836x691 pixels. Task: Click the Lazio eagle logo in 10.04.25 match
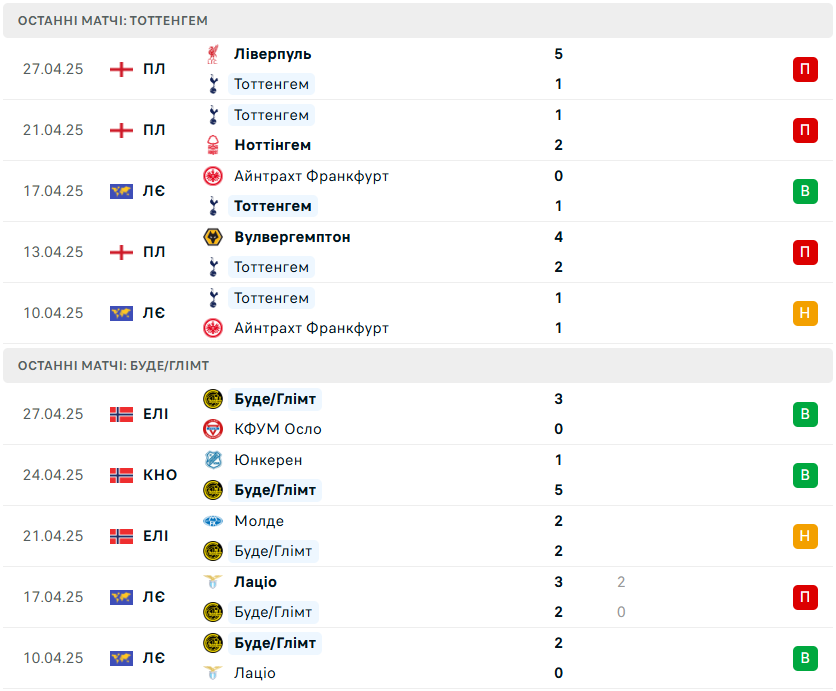tap(213, 673)
